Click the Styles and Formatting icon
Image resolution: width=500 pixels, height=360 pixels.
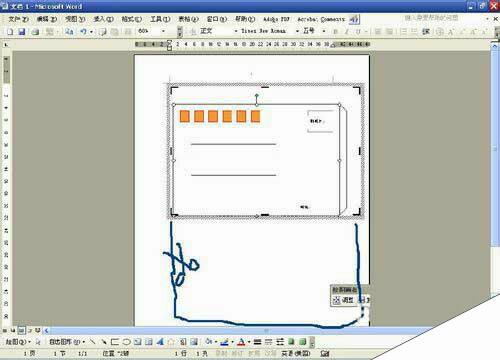tap(193, 32)
